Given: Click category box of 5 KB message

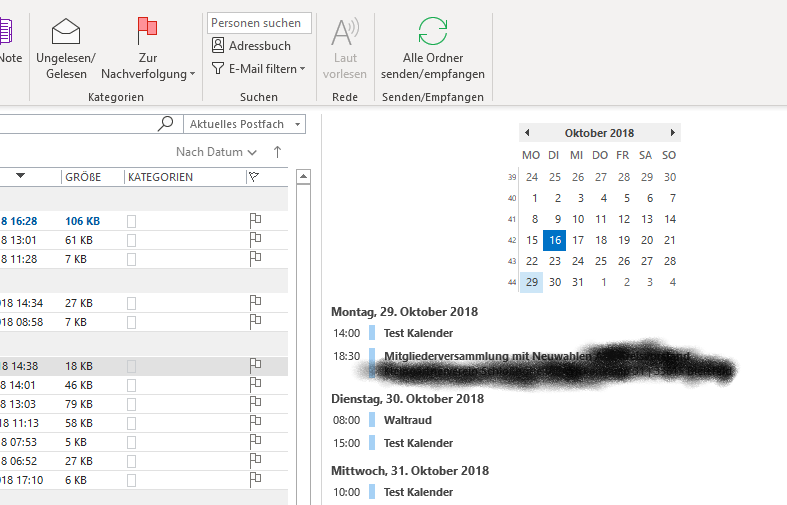Looking at the screenshot, I should 132,442.
